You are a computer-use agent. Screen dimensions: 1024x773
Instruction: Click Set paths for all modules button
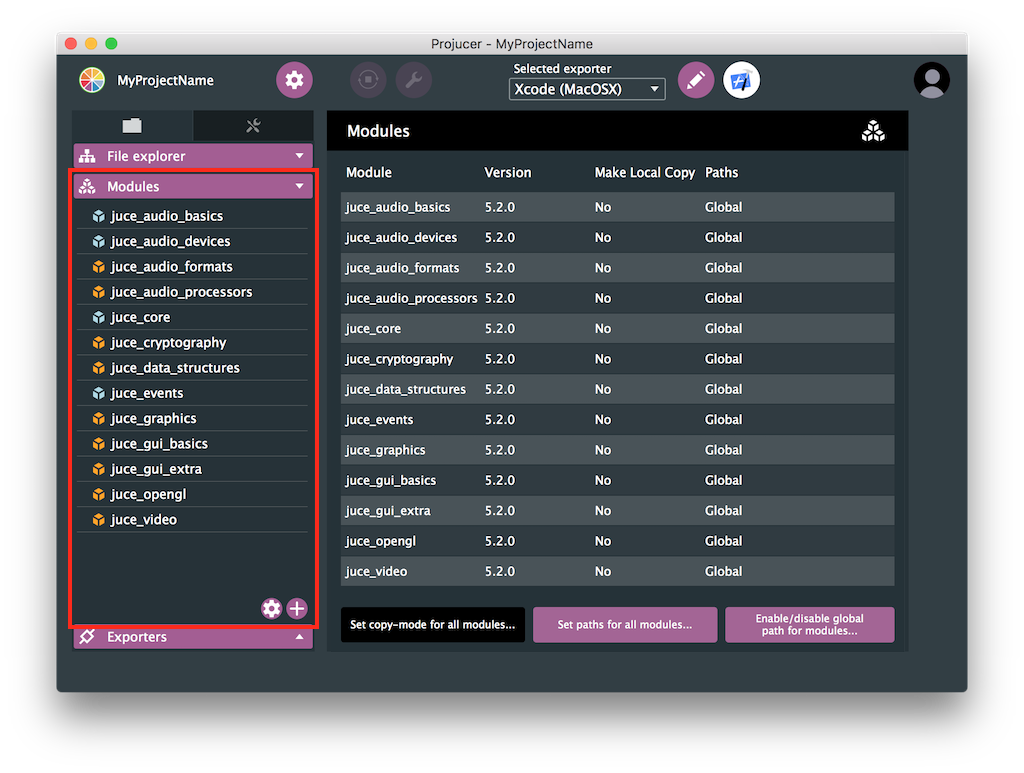pyautogui.click(x=625, y=625)
